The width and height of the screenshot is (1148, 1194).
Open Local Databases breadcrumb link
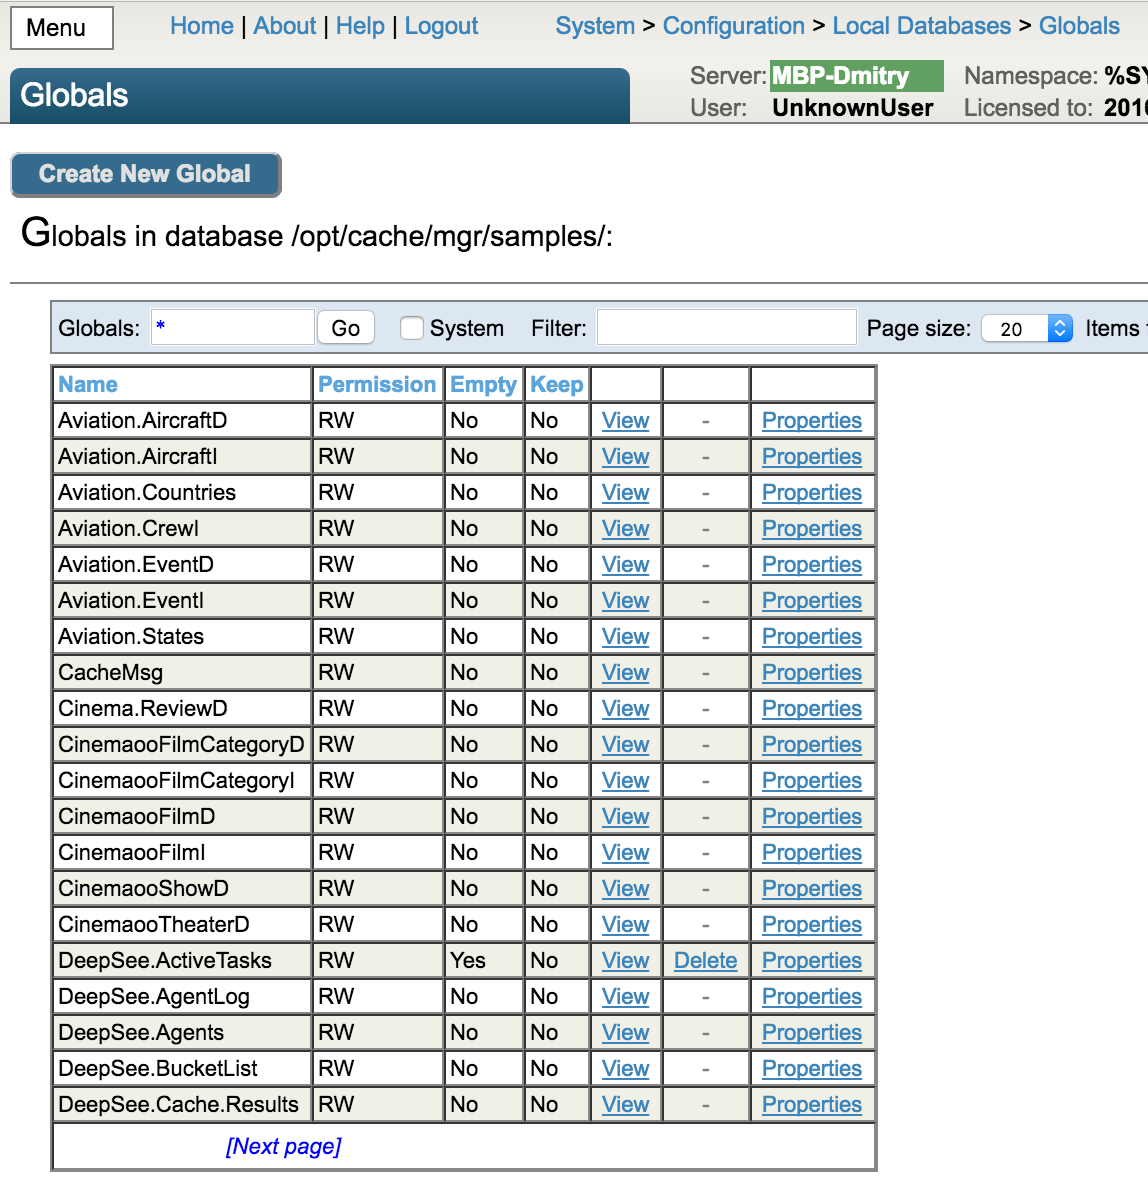click(921, 26)
